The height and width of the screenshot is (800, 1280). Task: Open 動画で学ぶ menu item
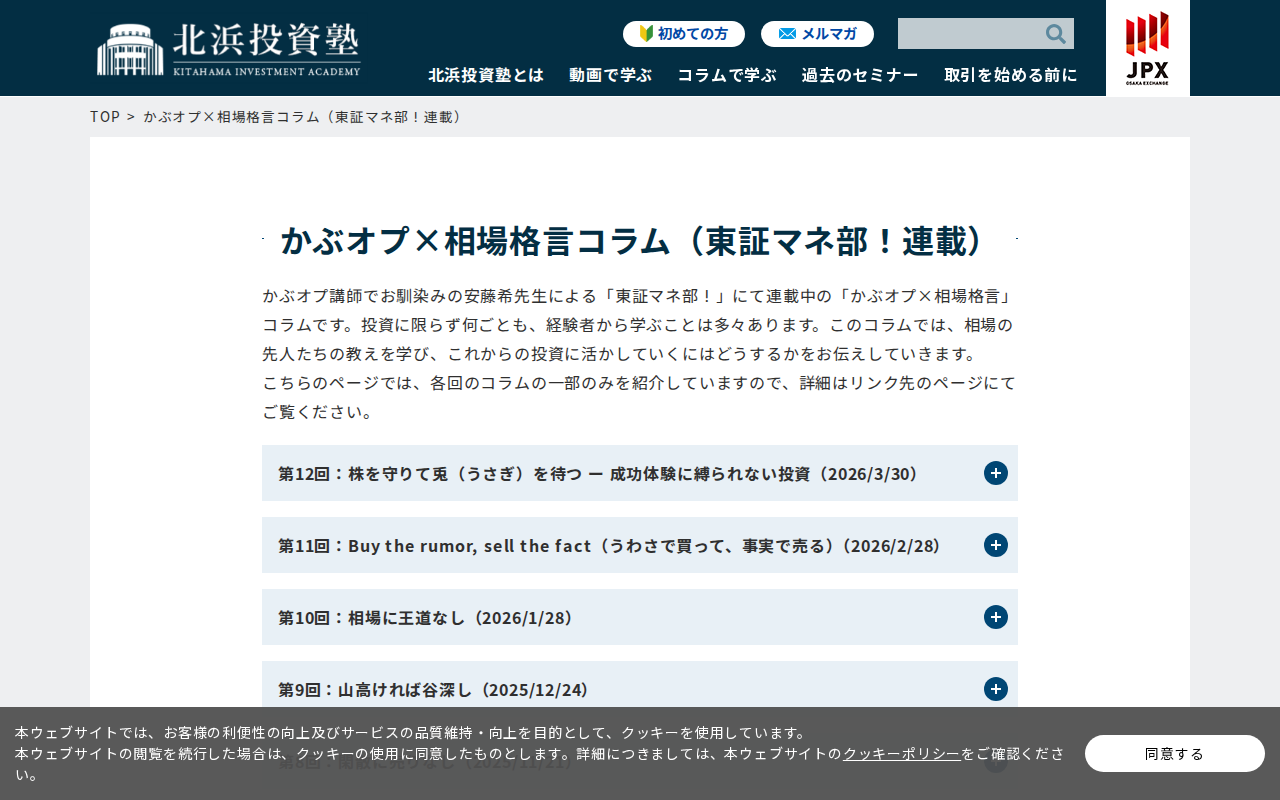610,75
